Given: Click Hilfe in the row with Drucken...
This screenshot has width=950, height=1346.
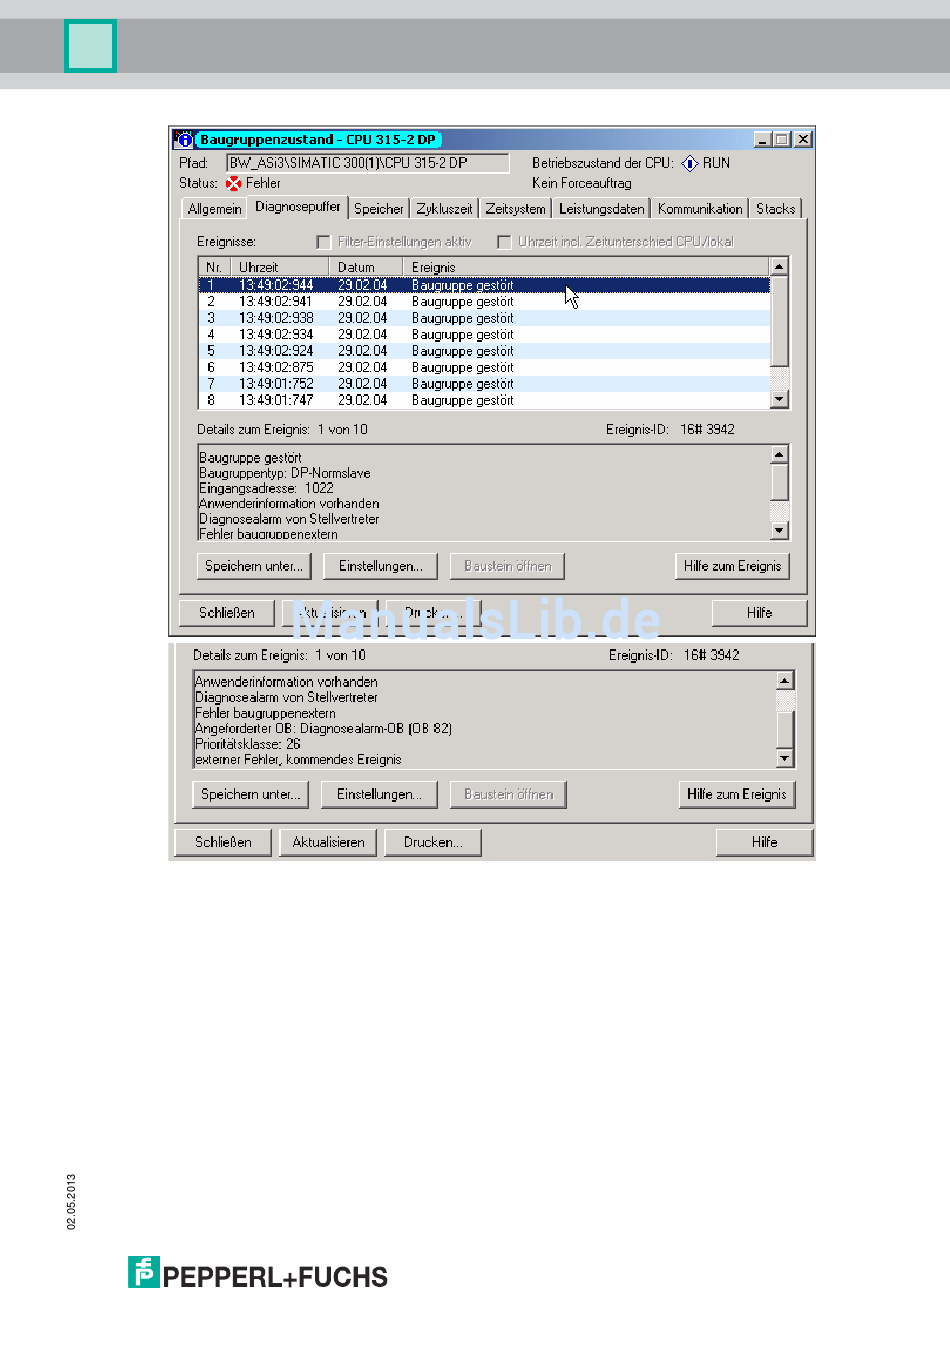Looking at the screenshot, I should tap(764, 842).
